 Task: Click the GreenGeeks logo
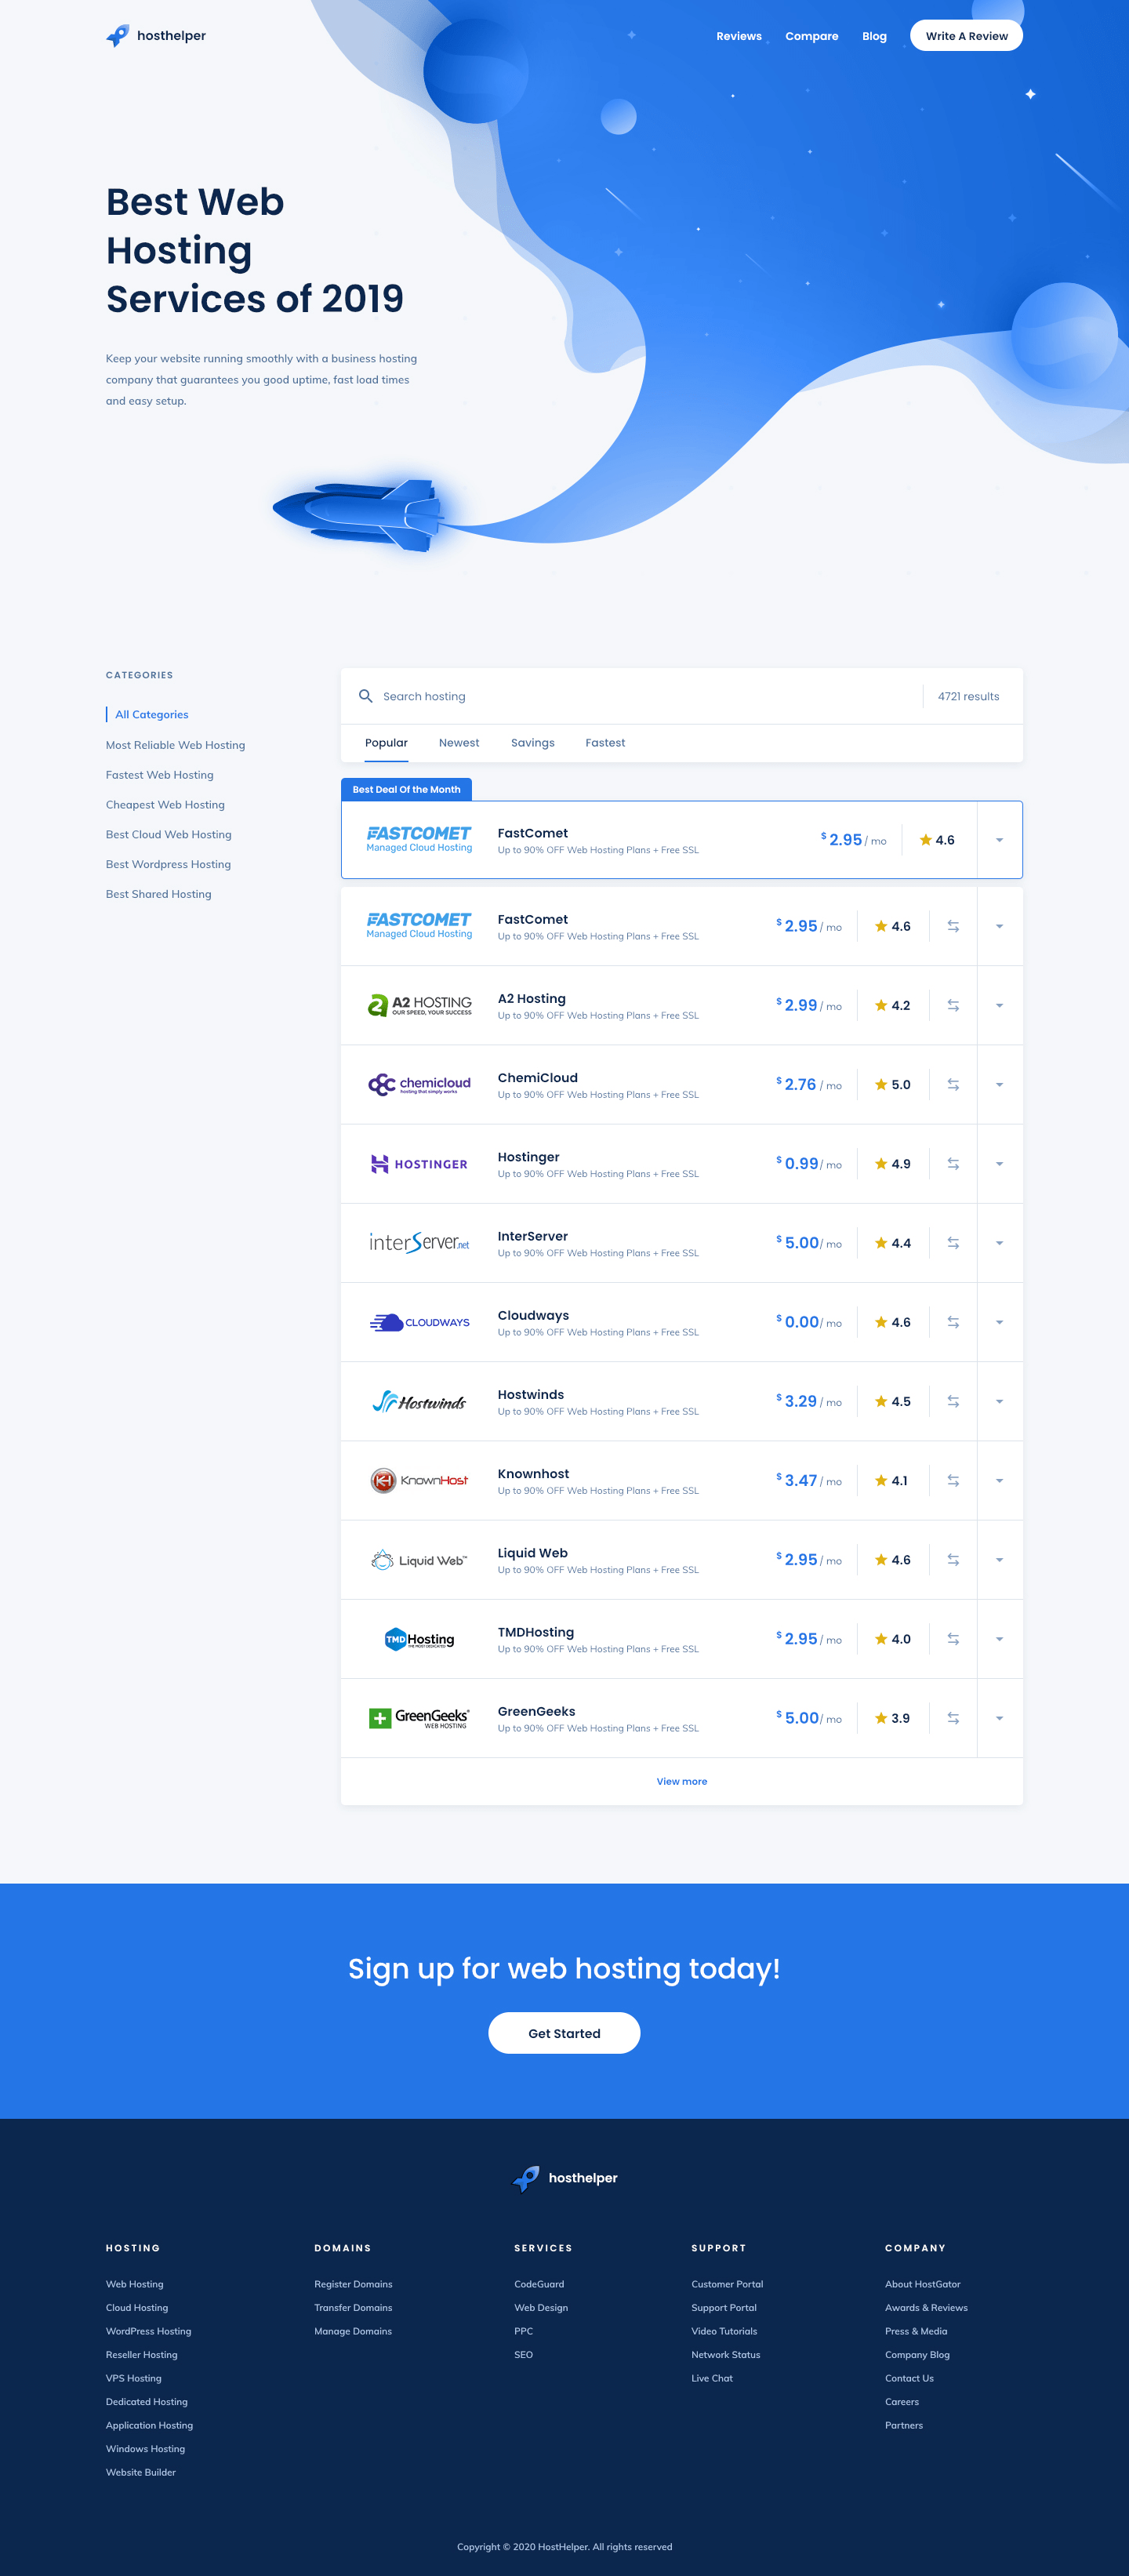[419, 1718]
